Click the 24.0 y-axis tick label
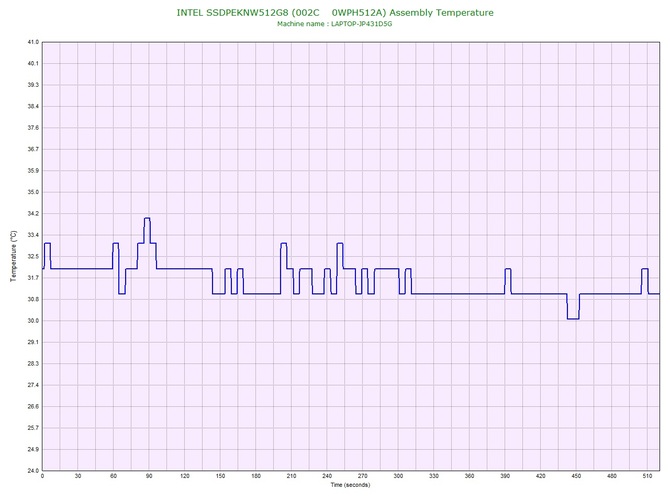This screenshot has height=502, width=670. [x=33, y=470]
